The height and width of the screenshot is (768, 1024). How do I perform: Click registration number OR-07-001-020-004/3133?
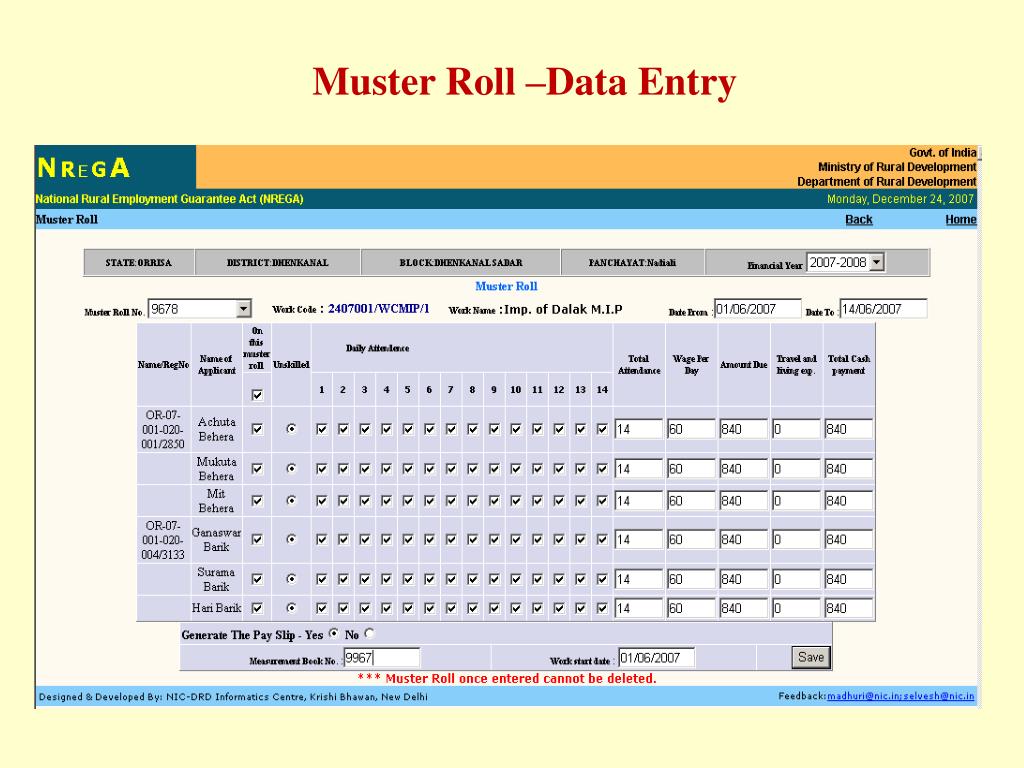(163, 539)
